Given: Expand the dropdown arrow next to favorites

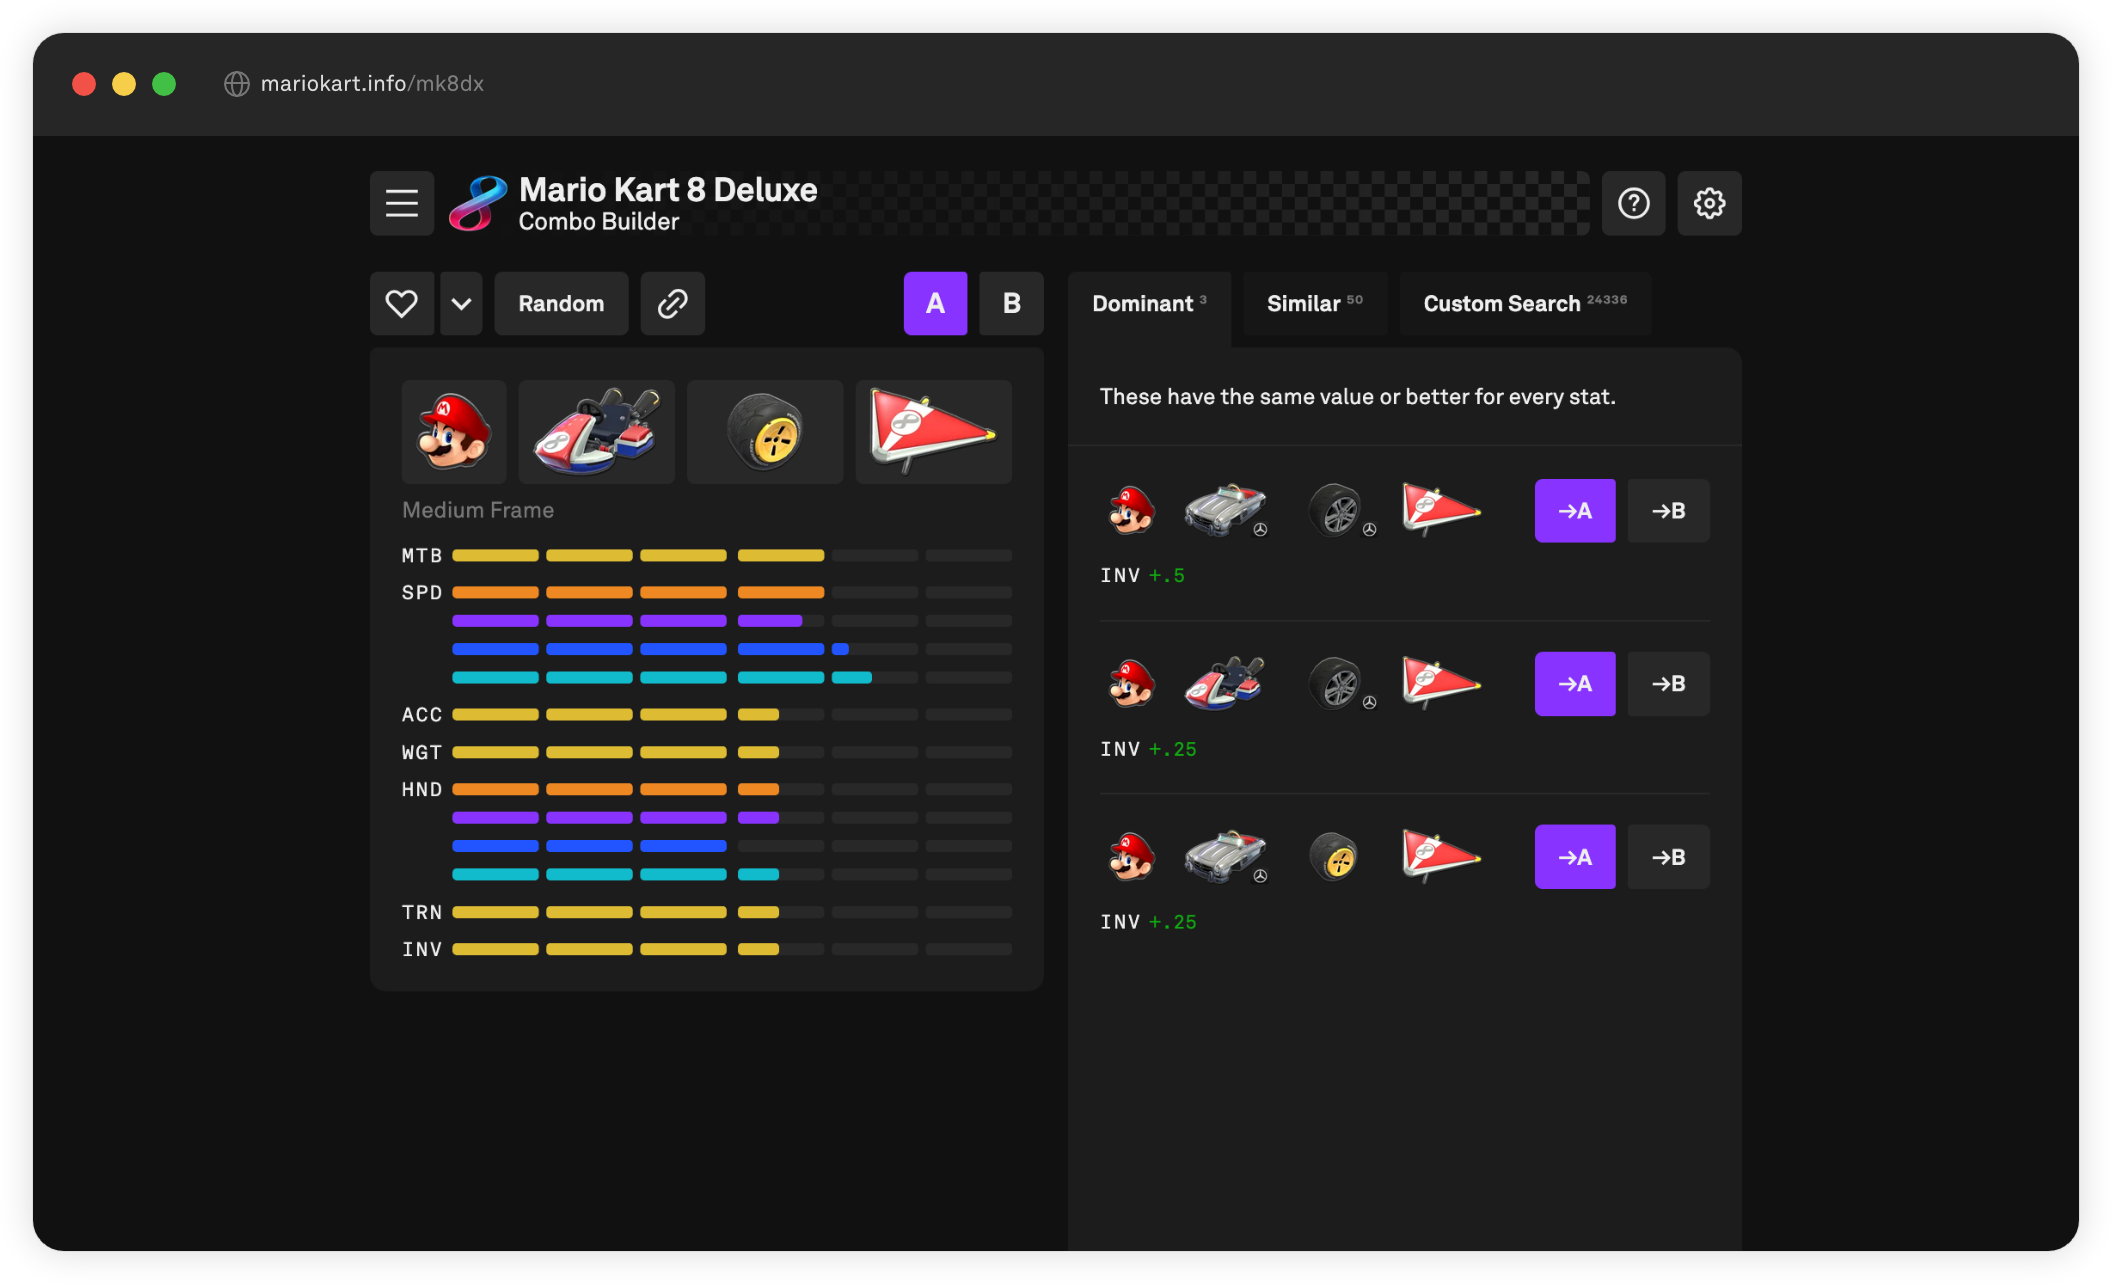Looking at the screenshot, I should pos(462,302).
